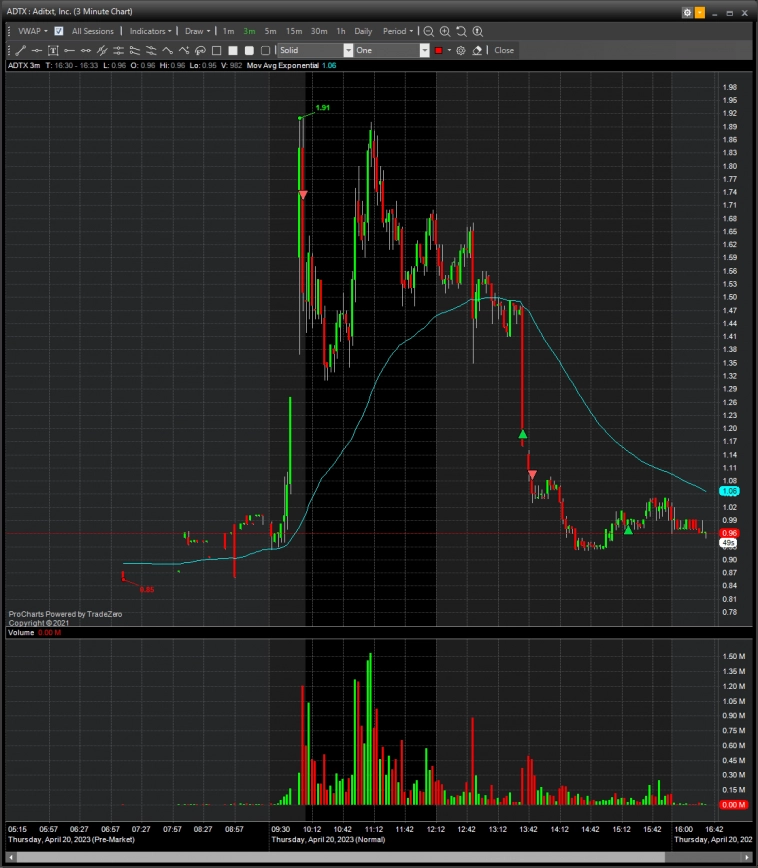758x868 pixels.
Task: Select the two-point segment line tool
Action: [86, 50]
